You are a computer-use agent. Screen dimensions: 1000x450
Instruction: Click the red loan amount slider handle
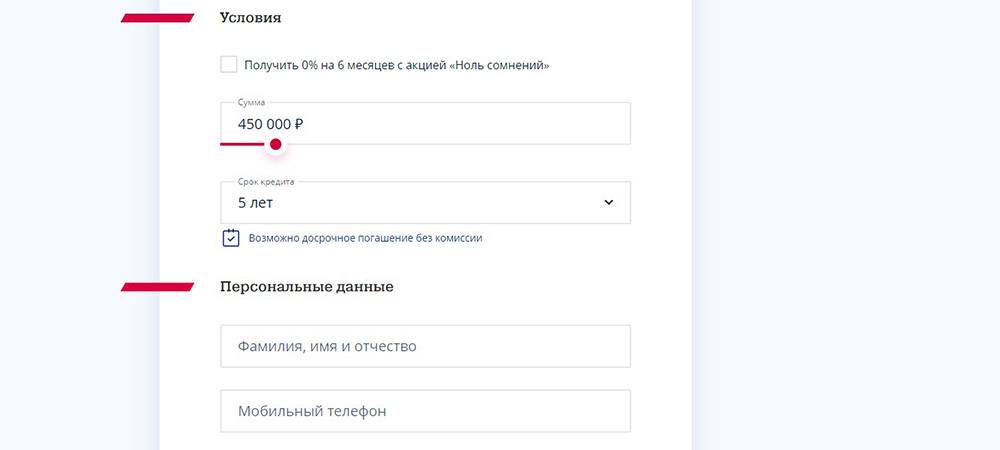pyautogui.click(x=276, y=144)
